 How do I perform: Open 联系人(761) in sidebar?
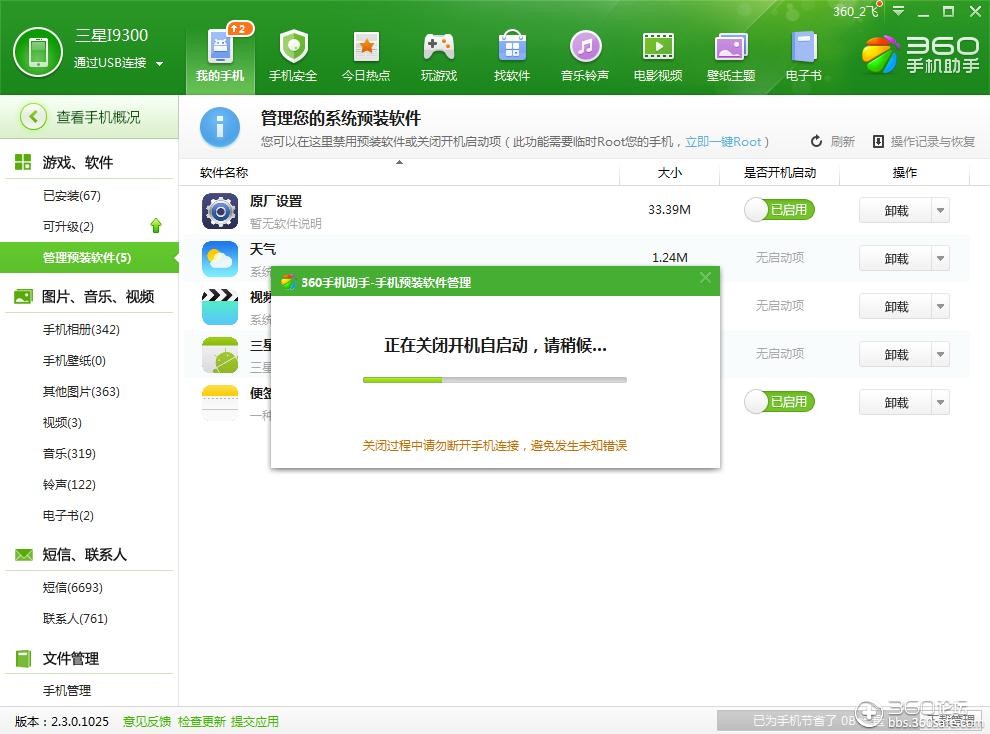tap(75, 618)
